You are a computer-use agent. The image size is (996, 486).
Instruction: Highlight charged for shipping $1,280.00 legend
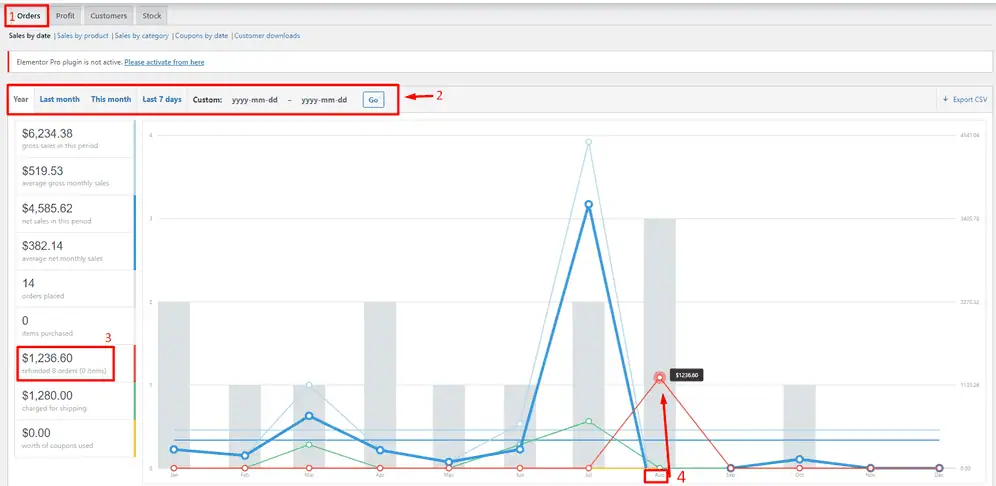coord(75,402)
